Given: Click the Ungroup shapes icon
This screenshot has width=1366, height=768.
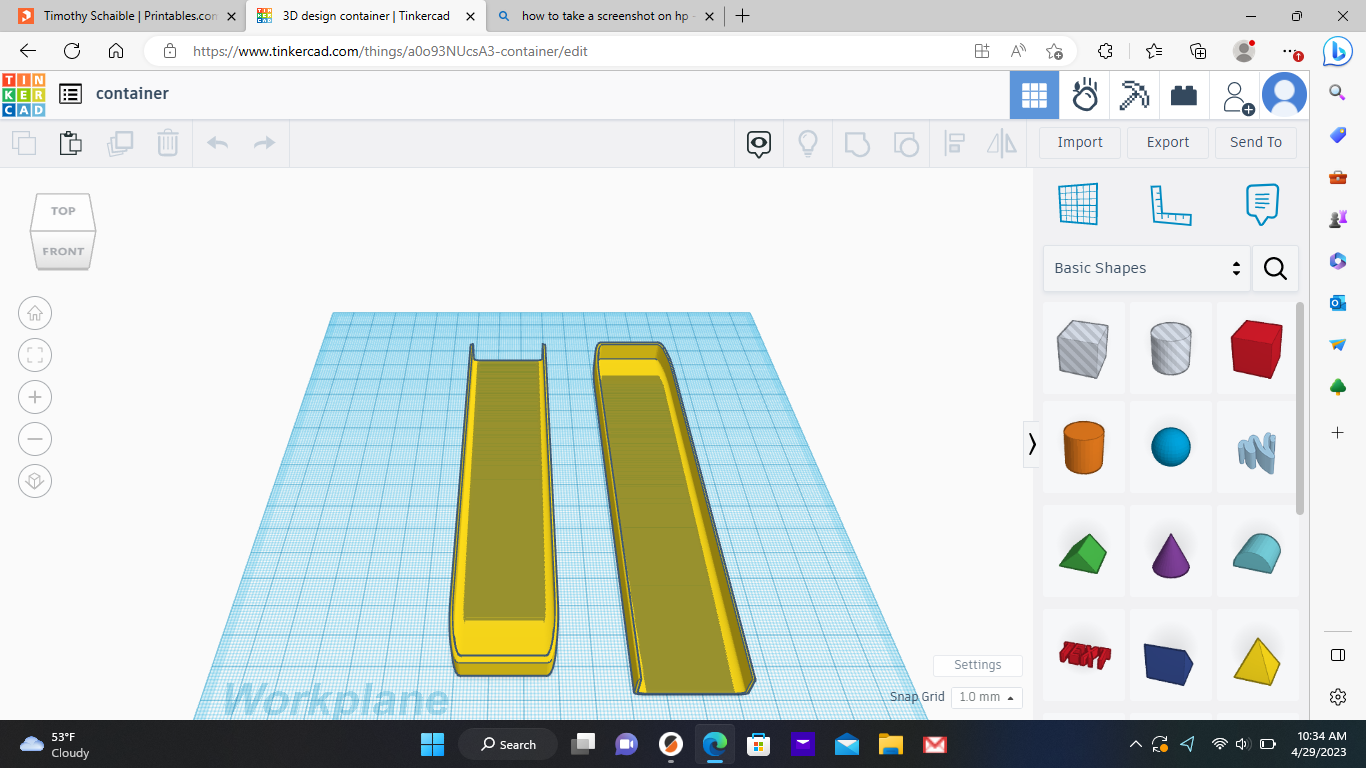Looking at the screenshot, I should point(906,144).
